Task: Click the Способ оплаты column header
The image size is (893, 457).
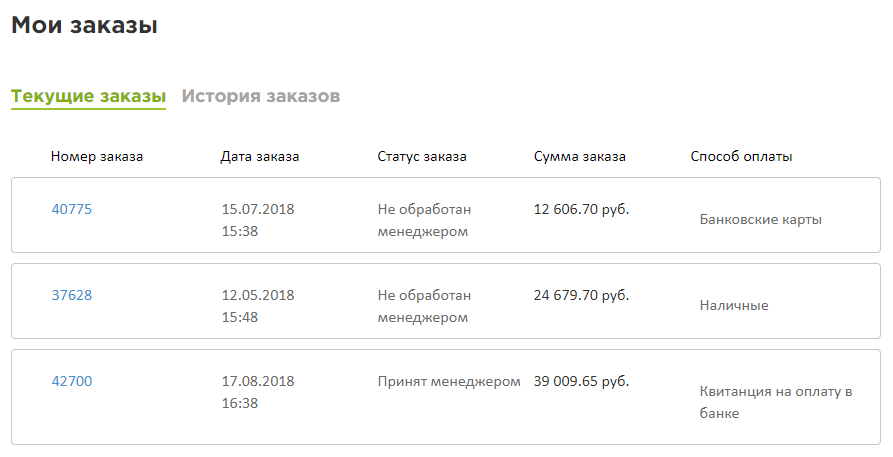Action: (x=742, y=157)
